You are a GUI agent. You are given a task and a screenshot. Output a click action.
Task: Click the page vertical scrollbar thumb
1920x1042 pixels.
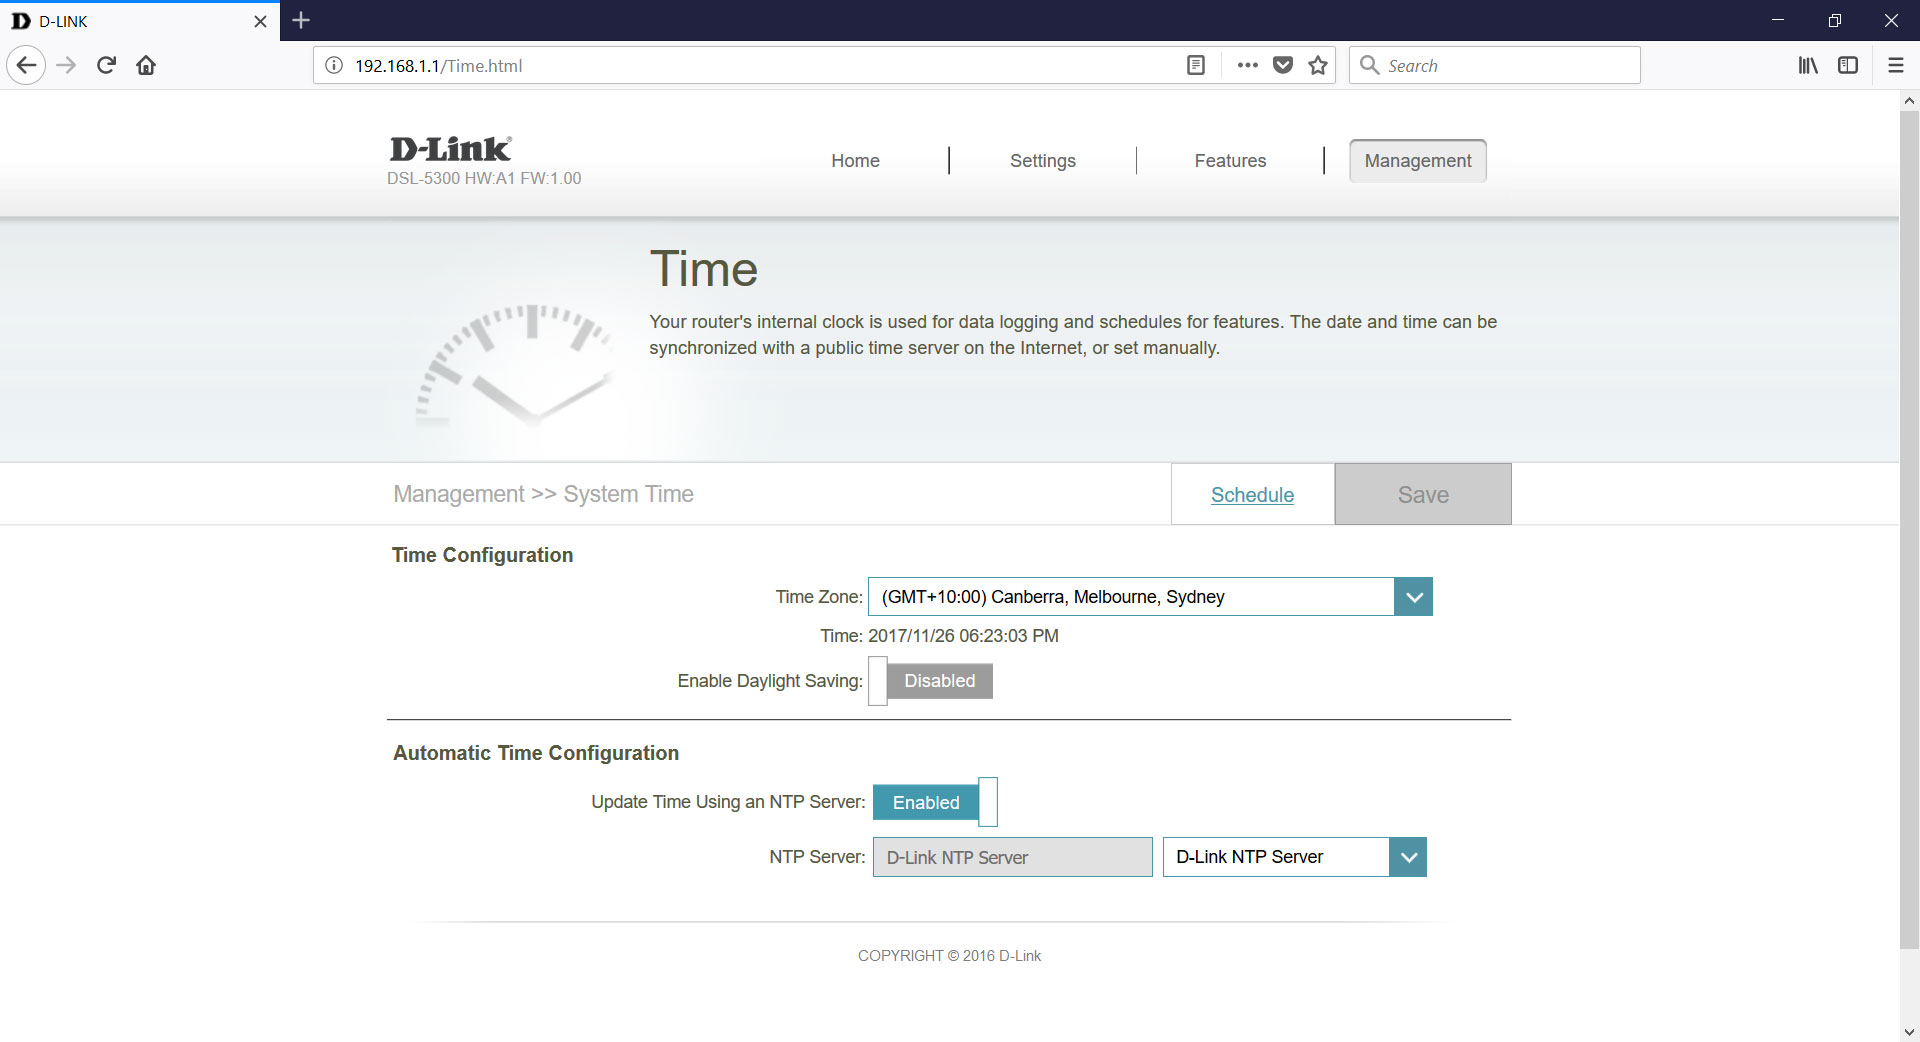1909,530
